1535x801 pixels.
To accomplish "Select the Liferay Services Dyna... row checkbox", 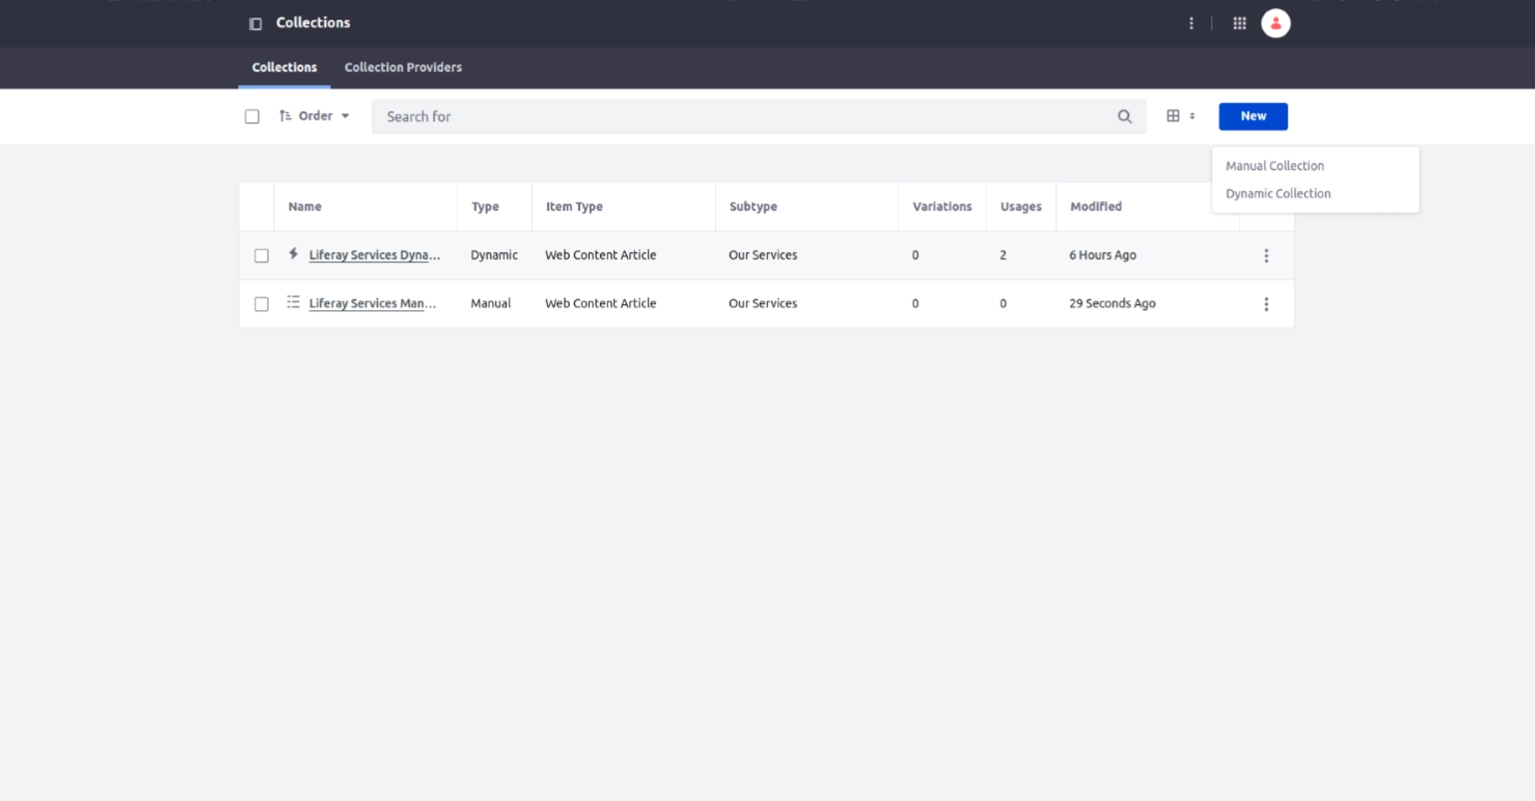I will pyautogui.click(x=261, y=256).
